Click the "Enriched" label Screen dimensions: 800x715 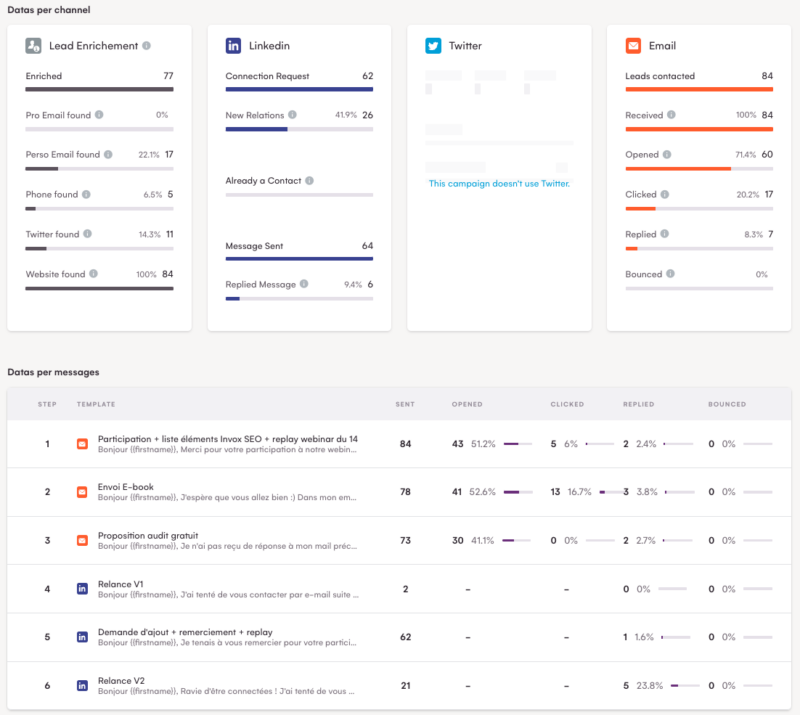pyautogui.click(x=43, y=76)
